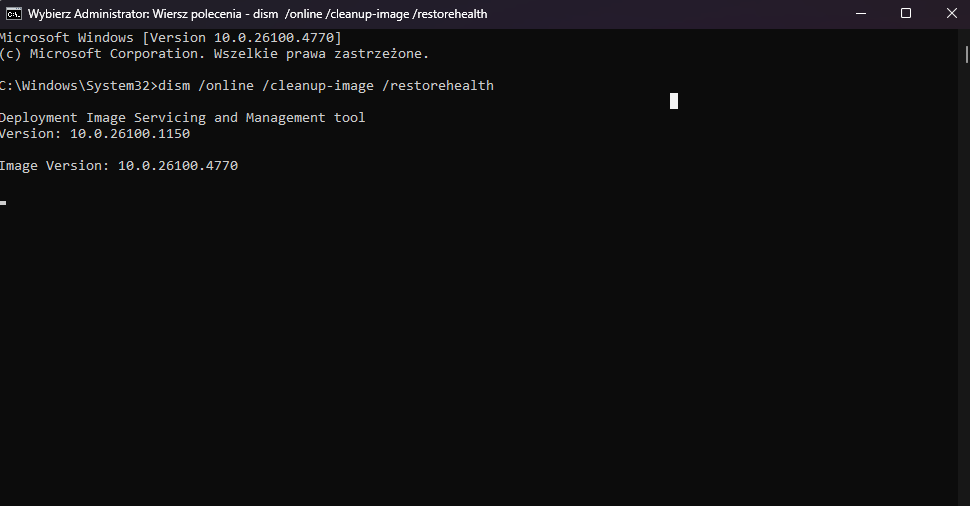
Task: Click the Deployment Image Servicing tool line
Action: pos(182,118)
